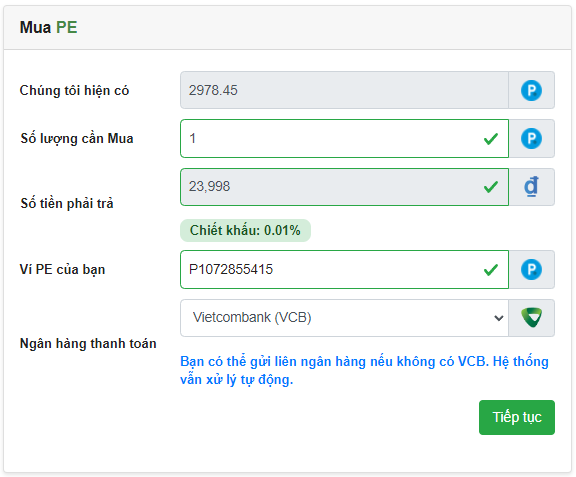This screenshot has height=477, width=576.
Task: Click the Tiếp tục button
Action: pyautogui.click(x=516, y=417)
